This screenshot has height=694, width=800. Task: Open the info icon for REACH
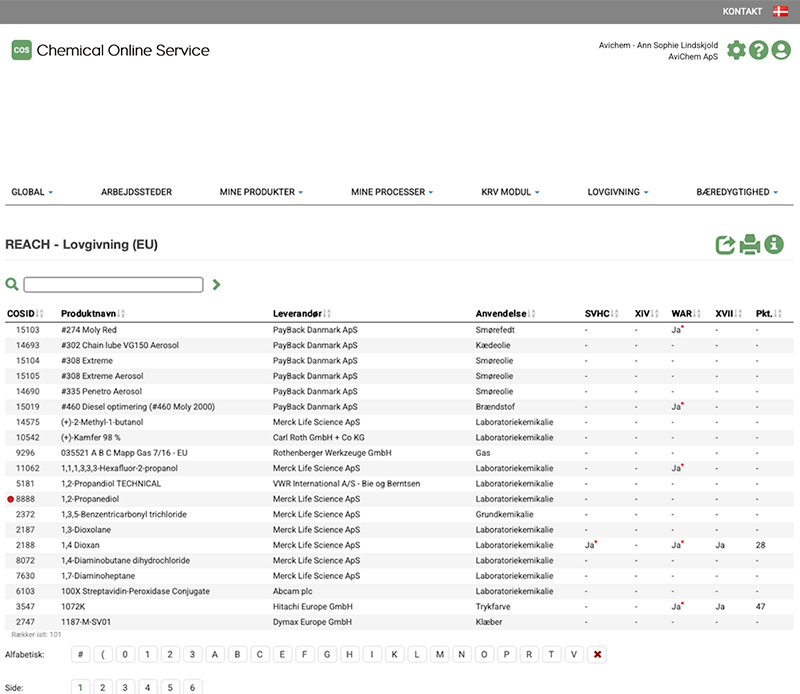(774, 244)
